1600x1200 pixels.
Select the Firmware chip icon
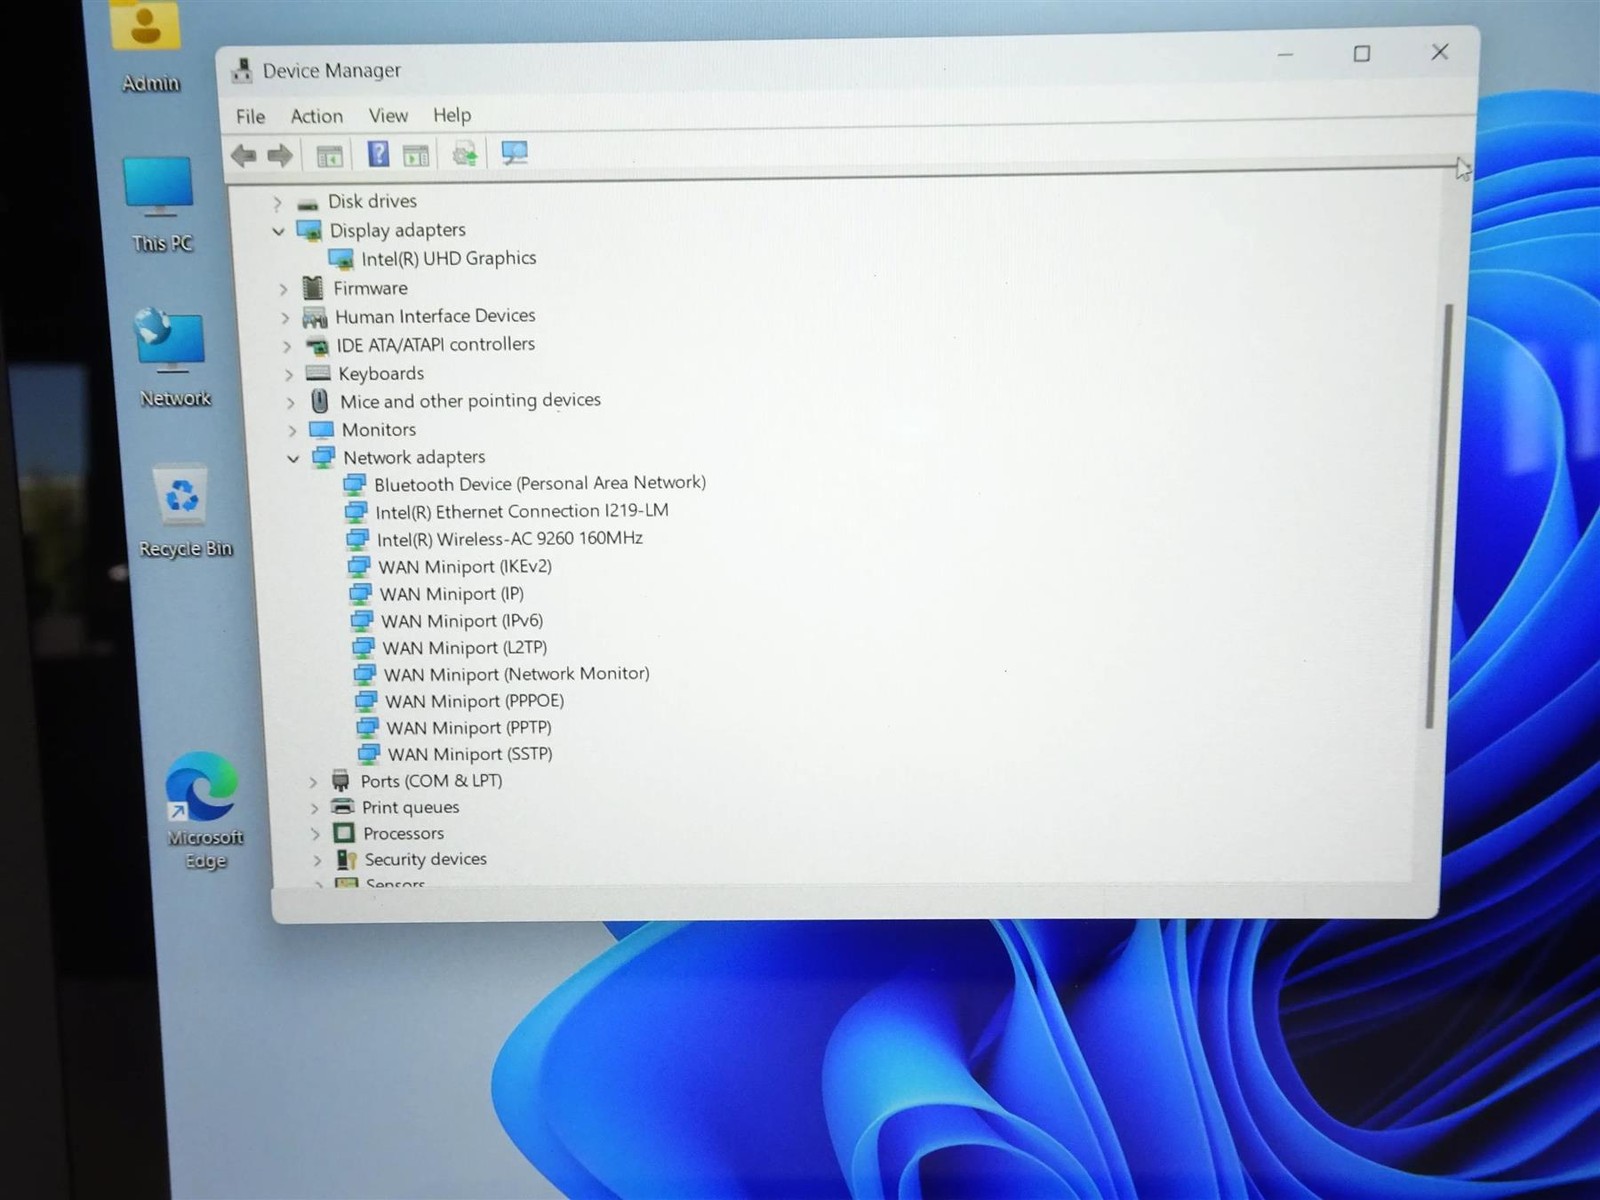pyautogui.click(x=313, y=288)
